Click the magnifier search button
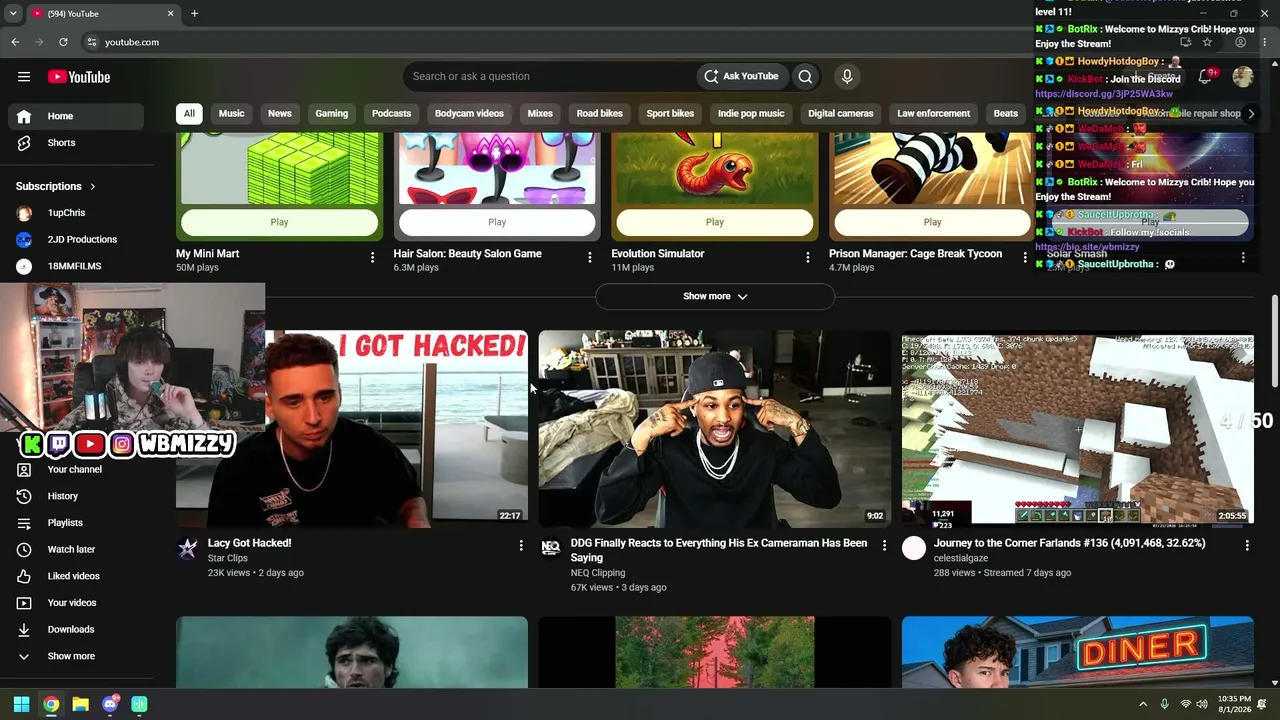The height and width of the screenshot is (720, 1280). point(805,76)
